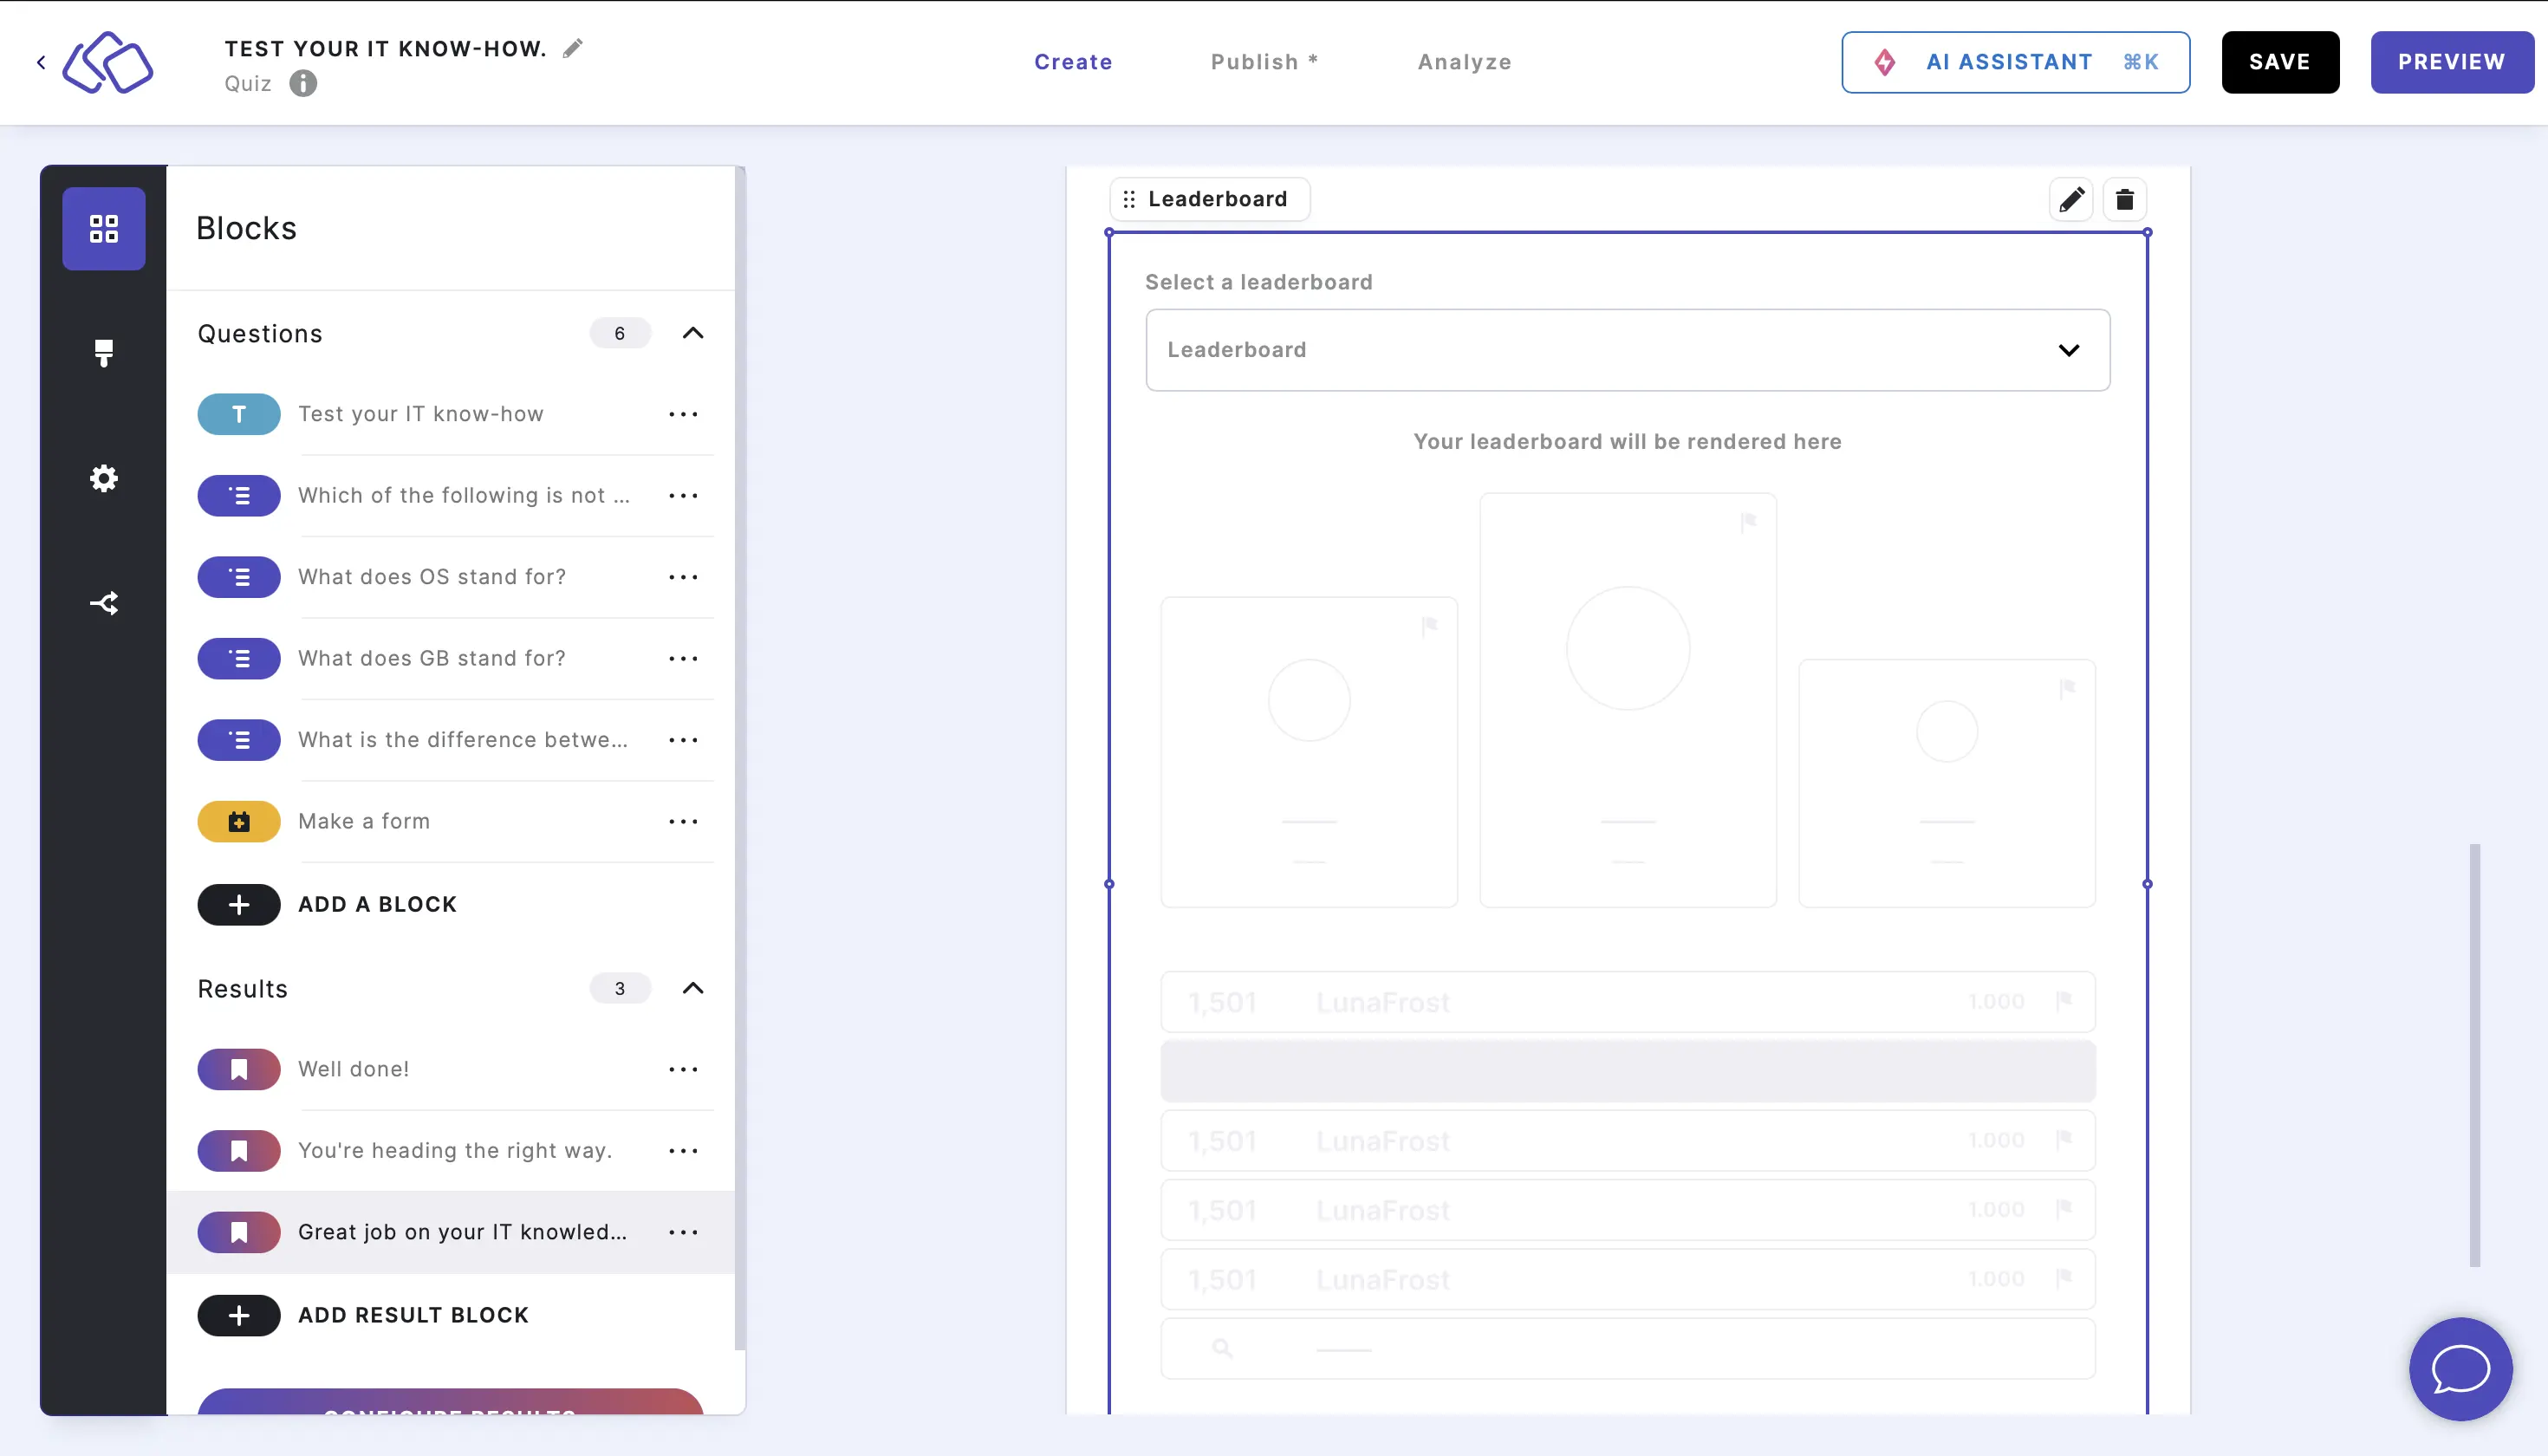Viewport: 2548px width, 1456px height.
Task: Click the pencil edit icon on Leaderboard
Action: pyautogui.click(x=2072, y=198)
